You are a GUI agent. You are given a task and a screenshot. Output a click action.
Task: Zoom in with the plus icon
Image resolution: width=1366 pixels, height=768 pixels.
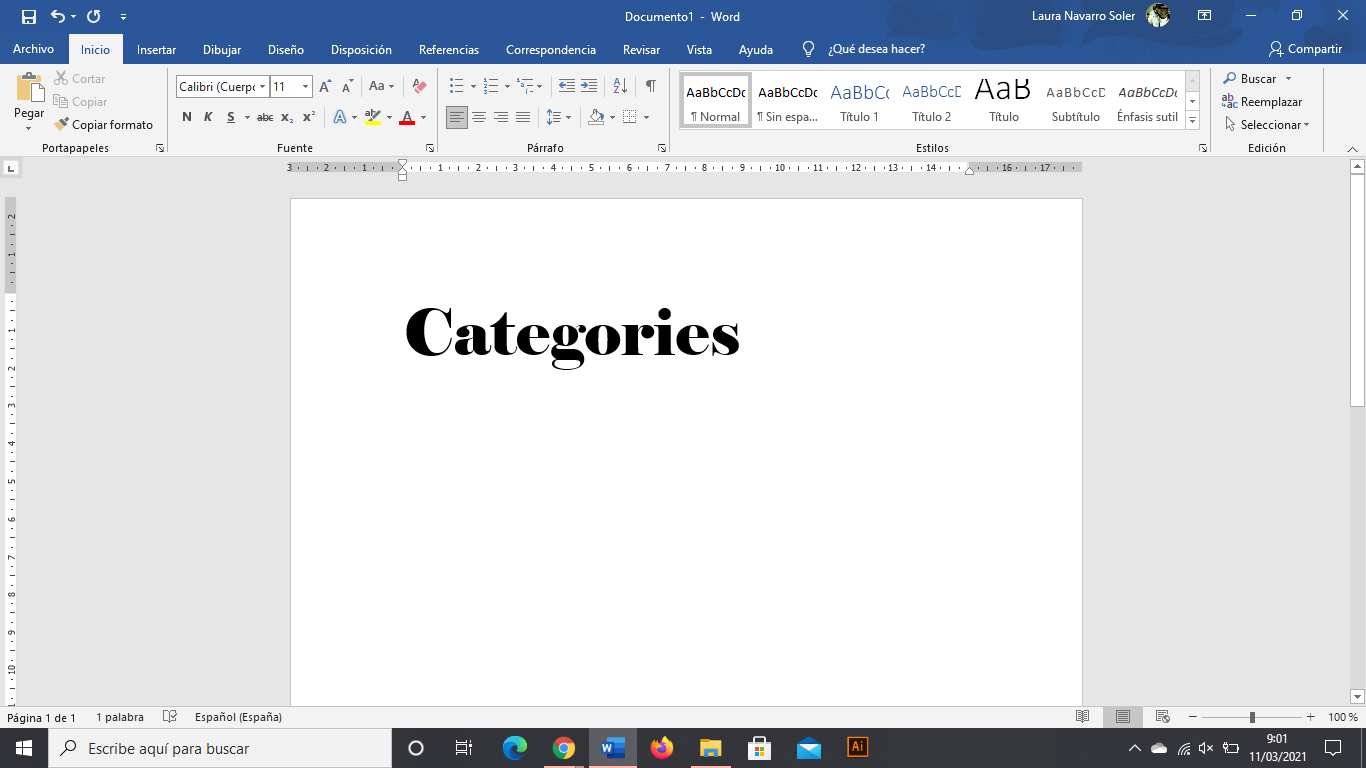point(1311,717)
